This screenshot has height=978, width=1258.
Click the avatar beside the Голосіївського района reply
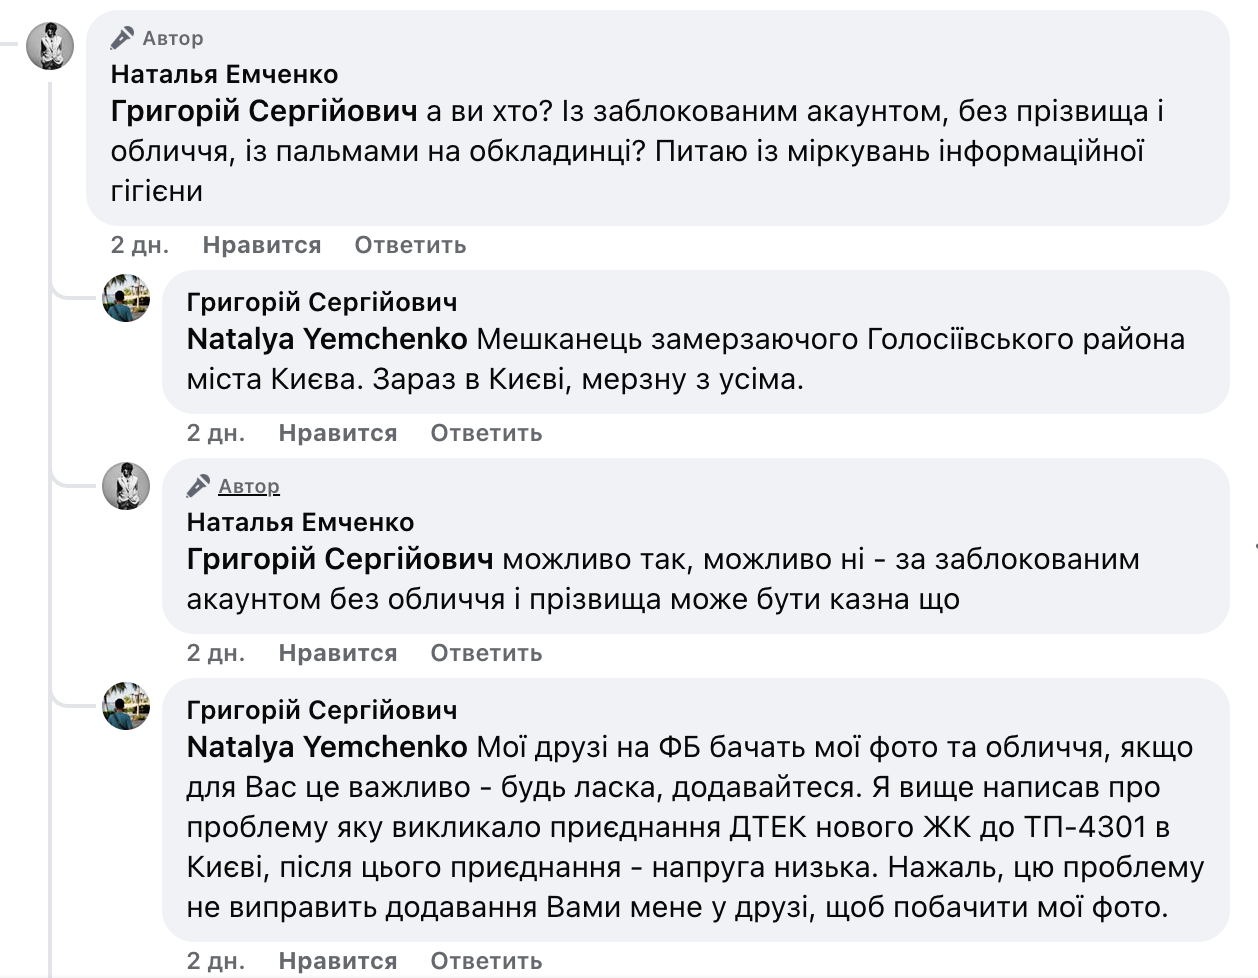coord(126,298)
